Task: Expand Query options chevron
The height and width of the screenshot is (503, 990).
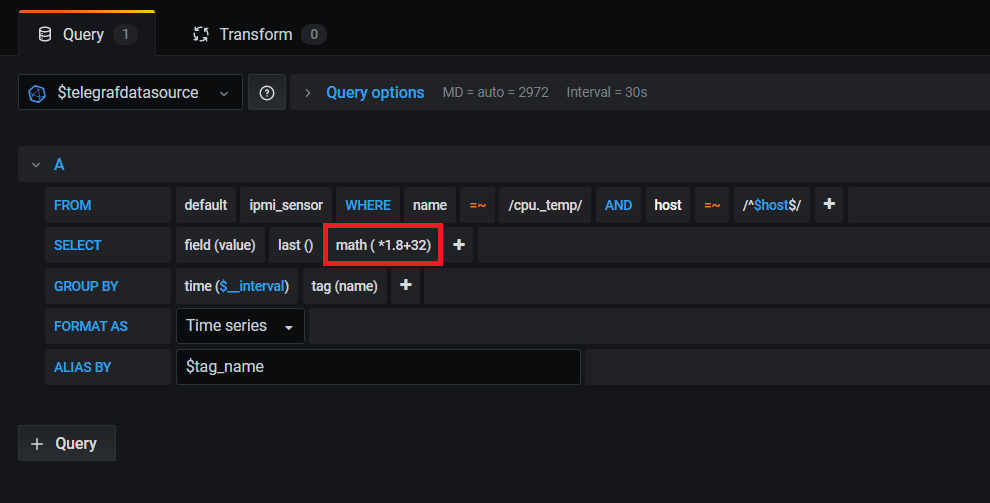Action: [307, 93]
